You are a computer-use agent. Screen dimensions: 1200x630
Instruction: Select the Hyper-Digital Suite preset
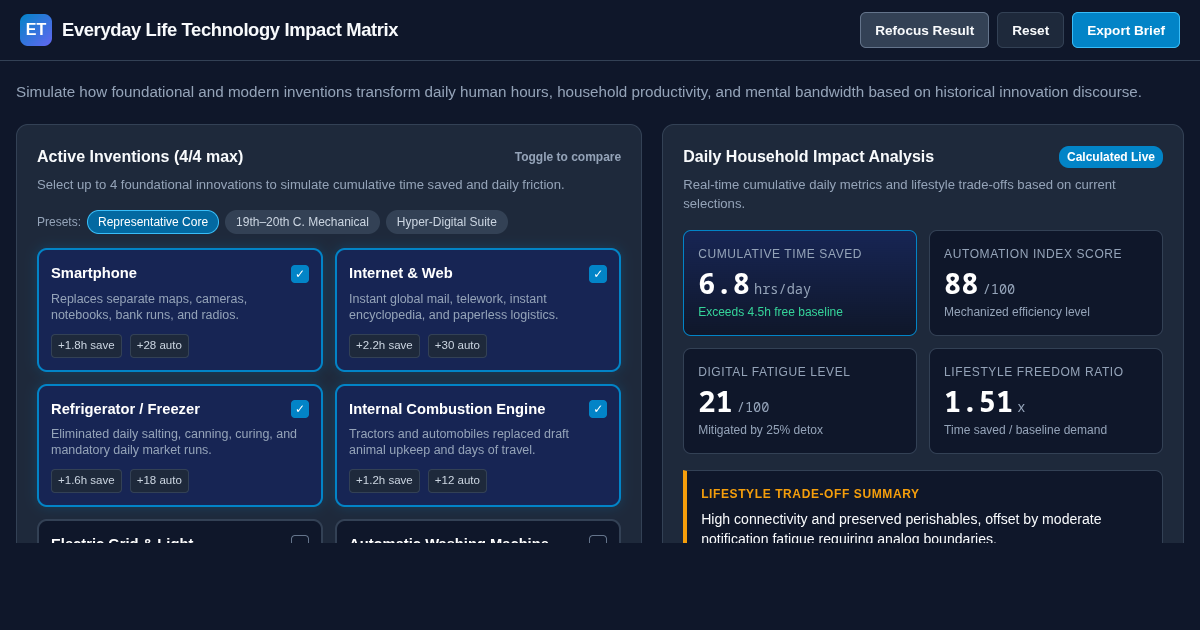pyautogui.click(x=447, y=222)
